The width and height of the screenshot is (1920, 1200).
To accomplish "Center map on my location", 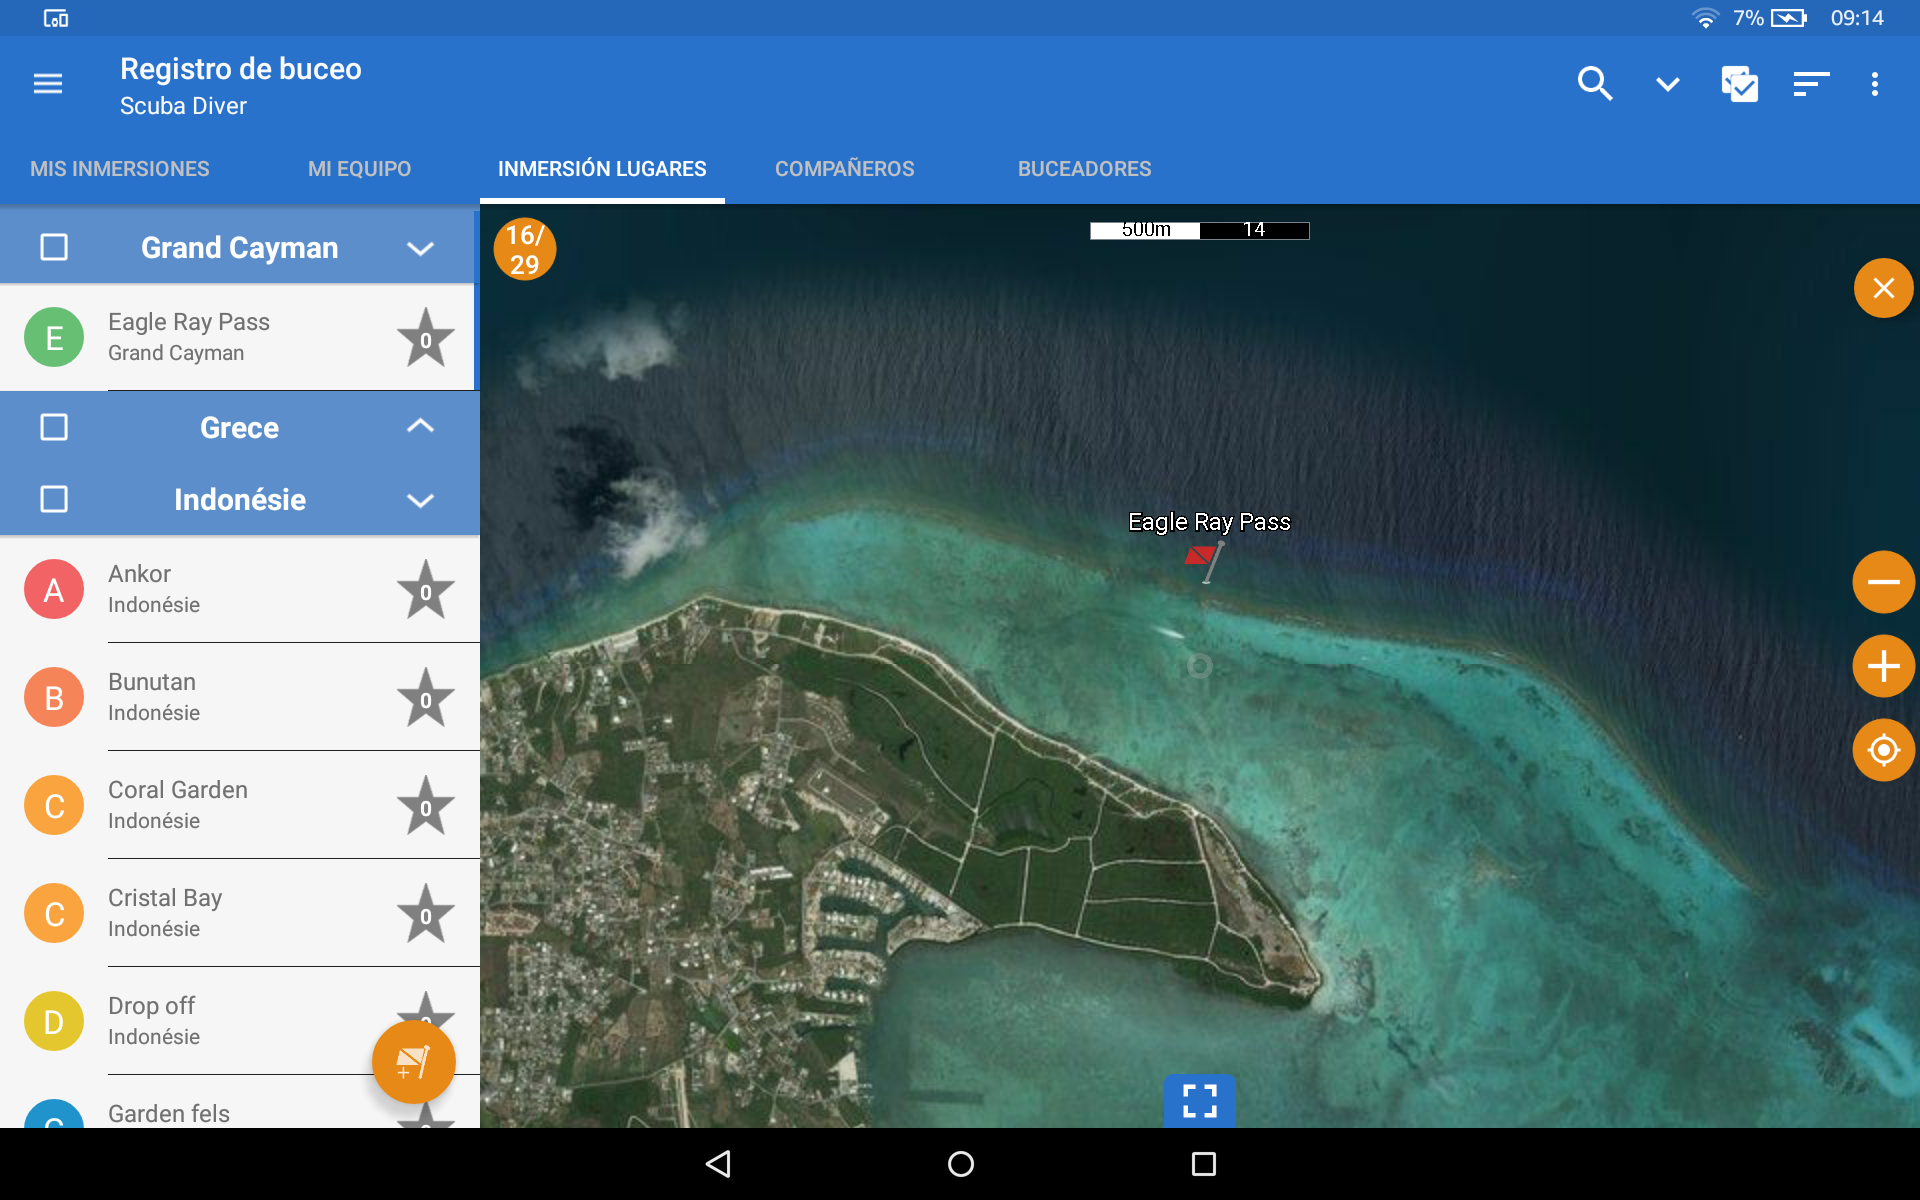I will click(1884, 750).
